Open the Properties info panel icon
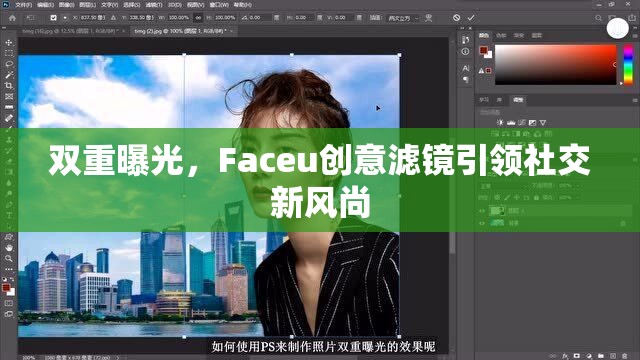This screenshot has height=360, width=640. (466, 51)
